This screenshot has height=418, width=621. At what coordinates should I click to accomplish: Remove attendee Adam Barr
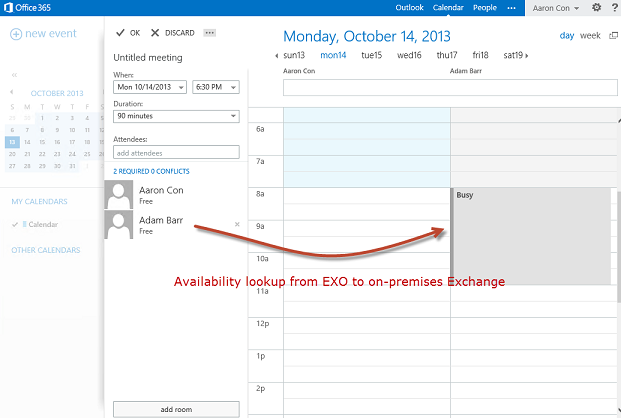tap(237, 224)
